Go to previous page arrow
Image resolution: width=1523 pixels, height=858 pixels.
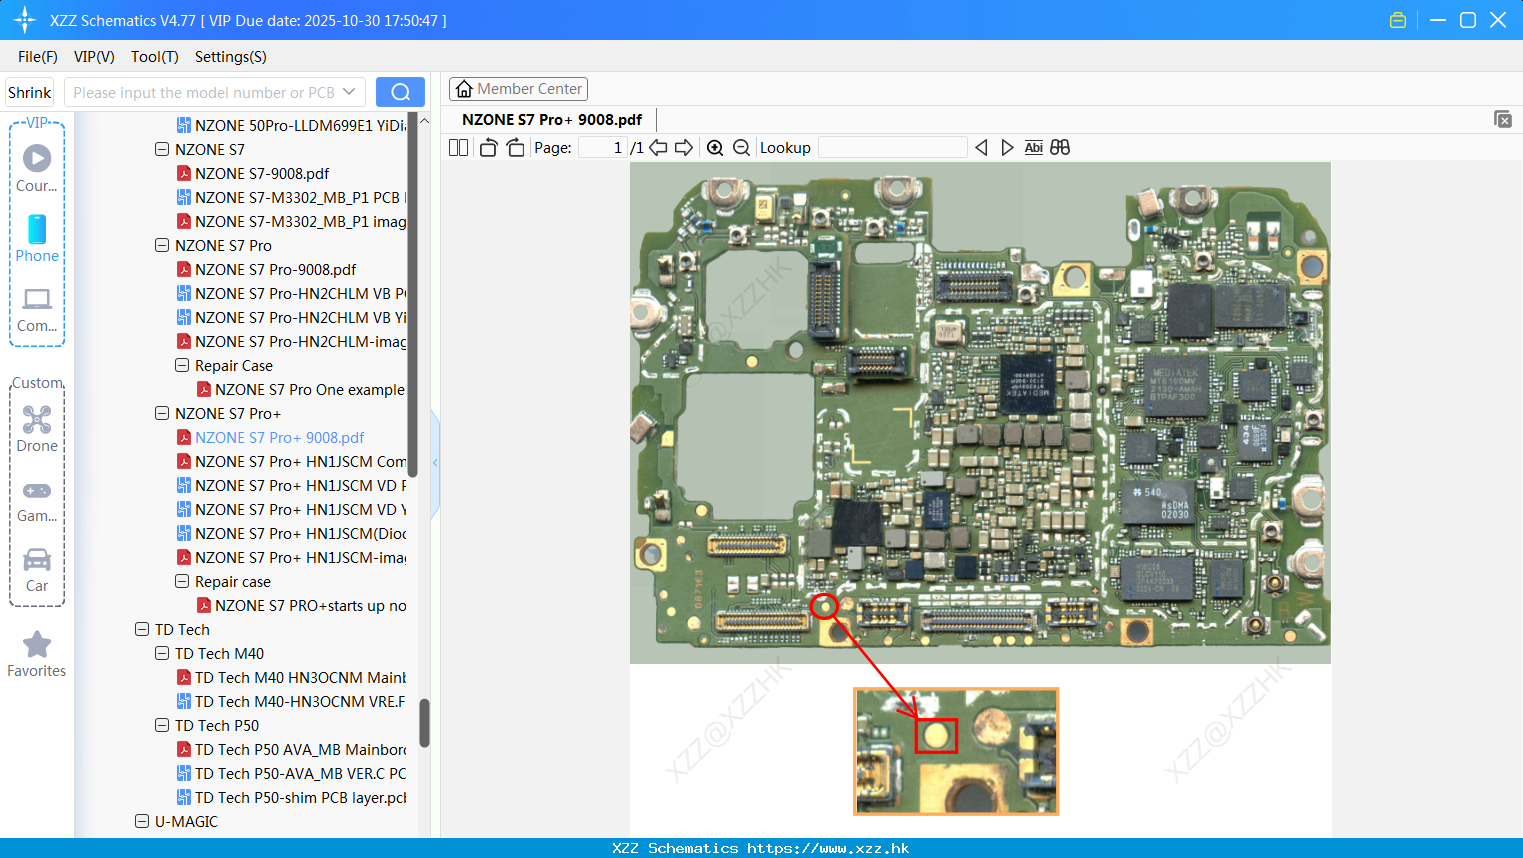click(x=658, y=148)
